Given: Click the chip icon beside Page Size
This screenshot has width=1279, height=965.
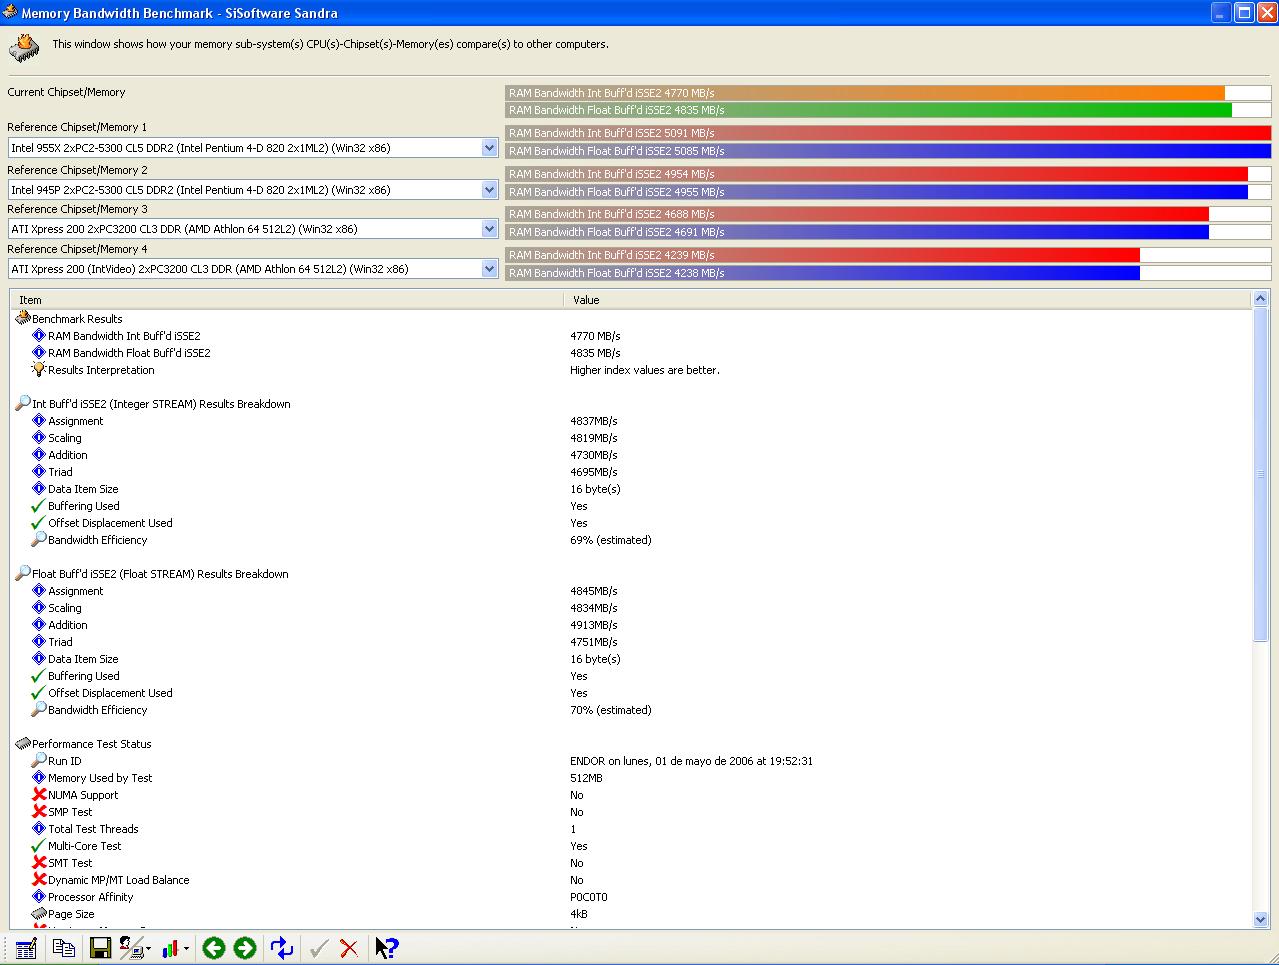Looking at the screenshot, I should tap(39, 914).
